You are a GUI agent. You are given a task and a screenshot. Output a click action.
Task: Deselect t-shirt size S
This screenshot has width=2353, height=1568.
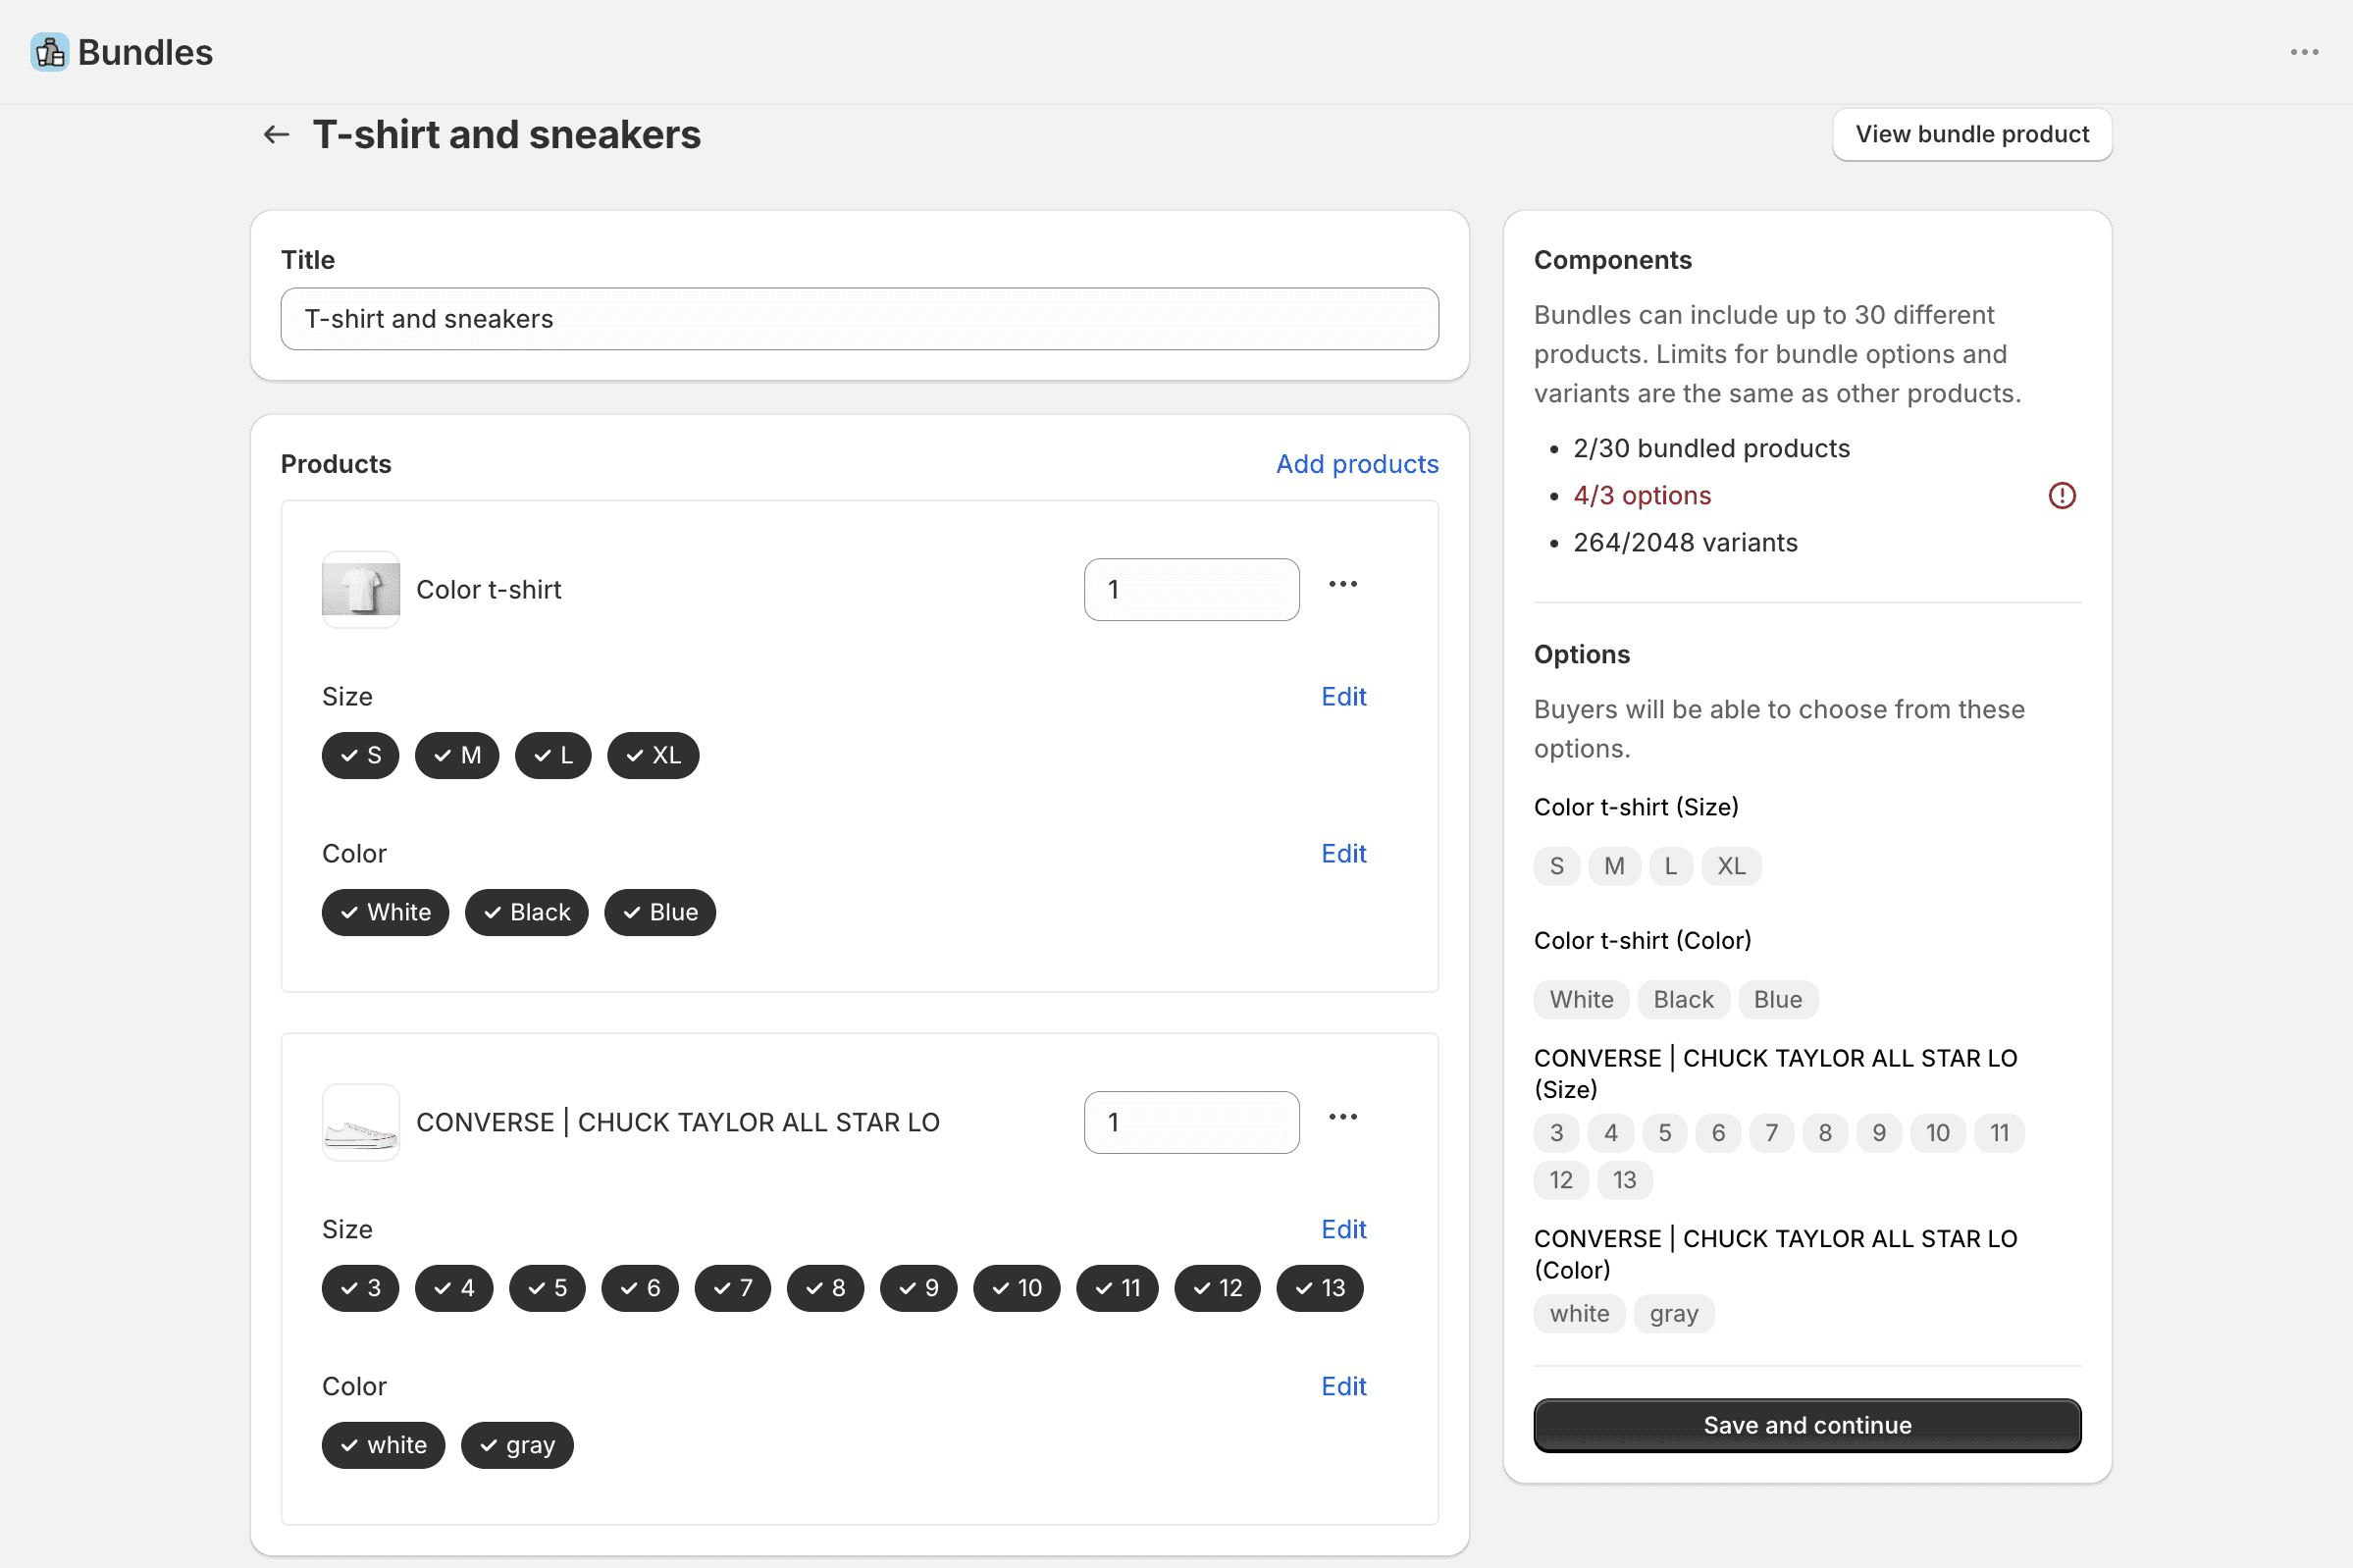pos(360,755)
